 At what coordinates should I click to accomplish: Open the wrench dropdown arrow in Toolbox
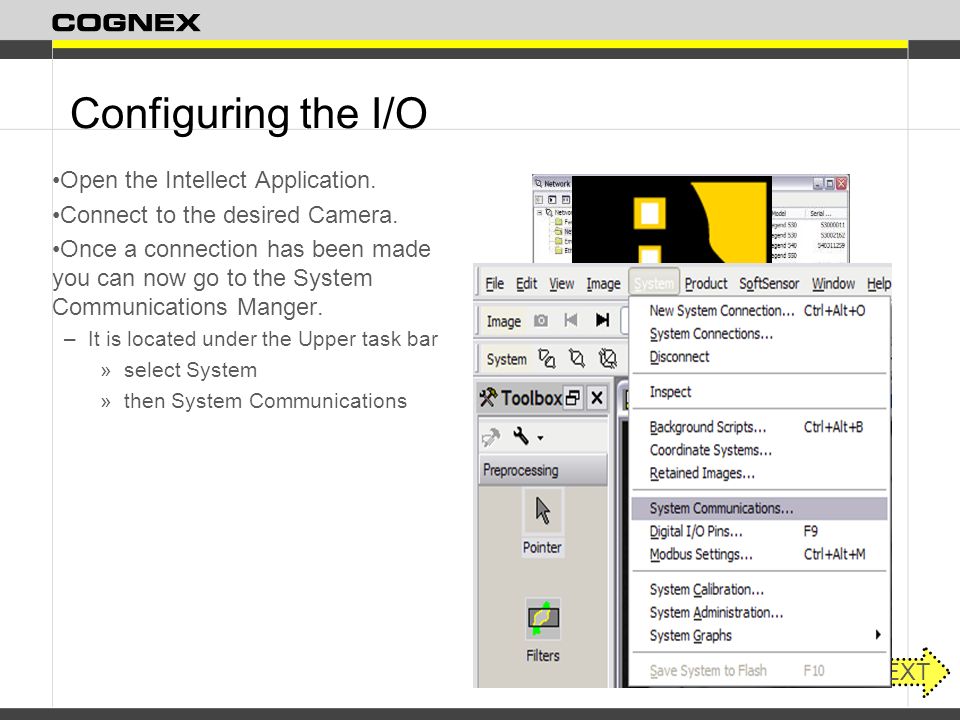click(541, 438)
